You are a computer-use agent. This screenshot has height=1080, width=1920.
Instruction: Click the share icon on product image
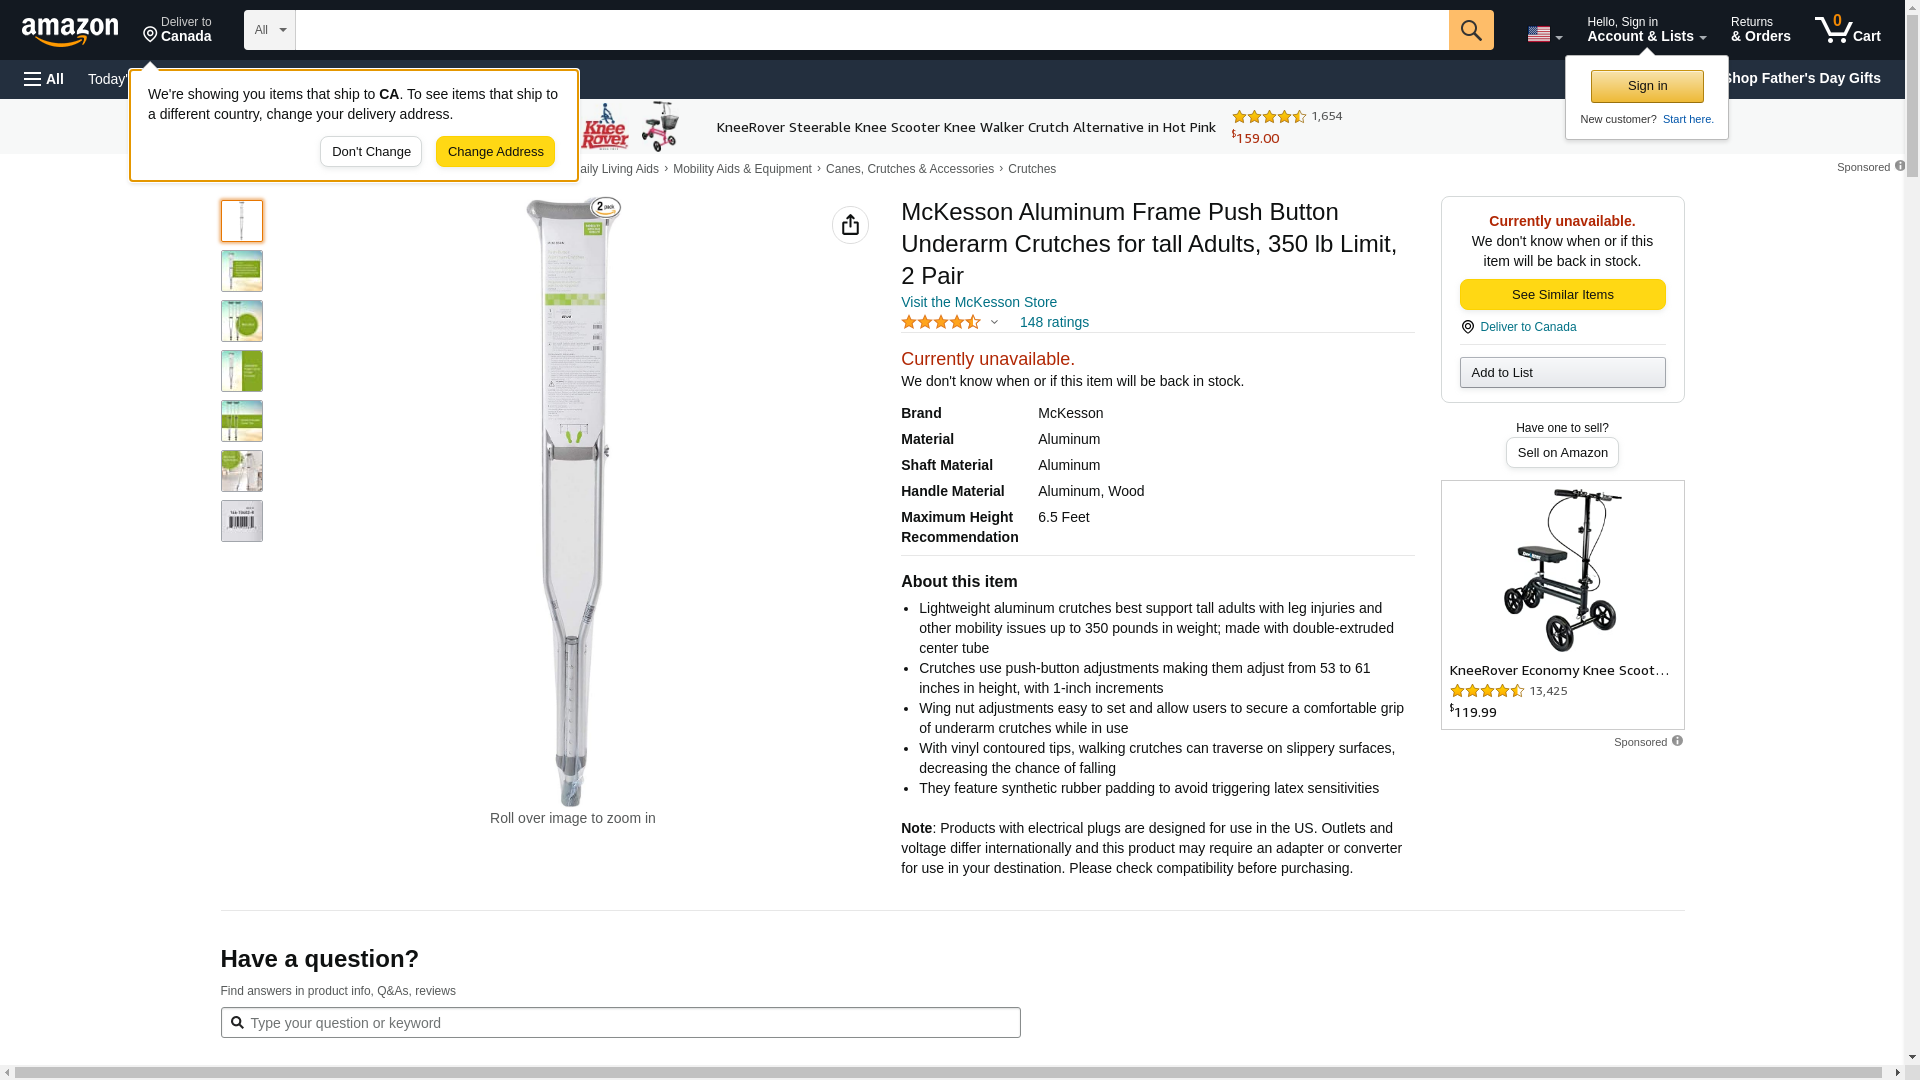click(x=850, y=225)
